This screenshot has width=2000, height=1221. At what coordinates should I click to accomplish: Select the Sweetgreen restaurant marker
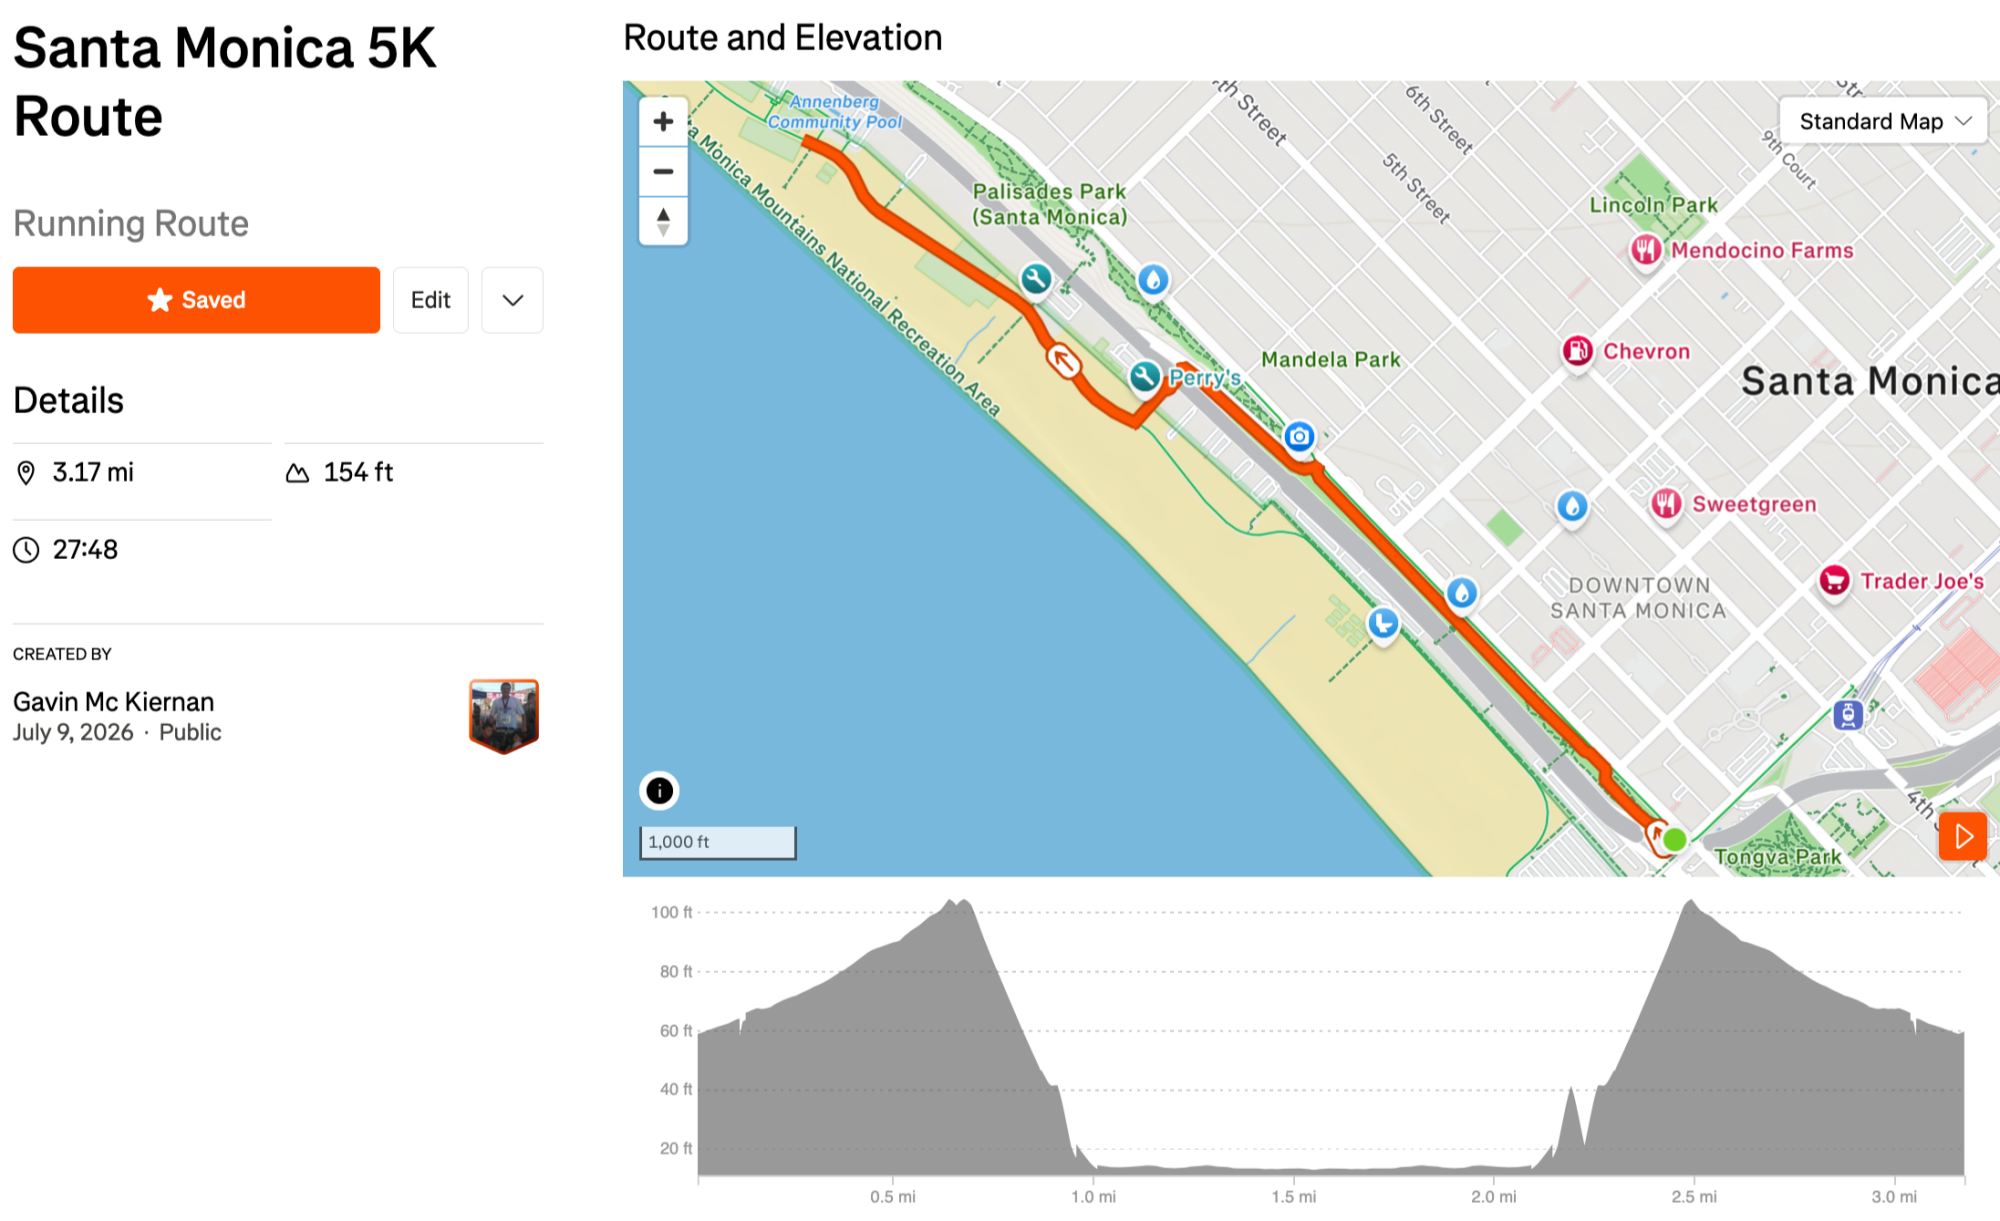click(x=1666, y=503)
